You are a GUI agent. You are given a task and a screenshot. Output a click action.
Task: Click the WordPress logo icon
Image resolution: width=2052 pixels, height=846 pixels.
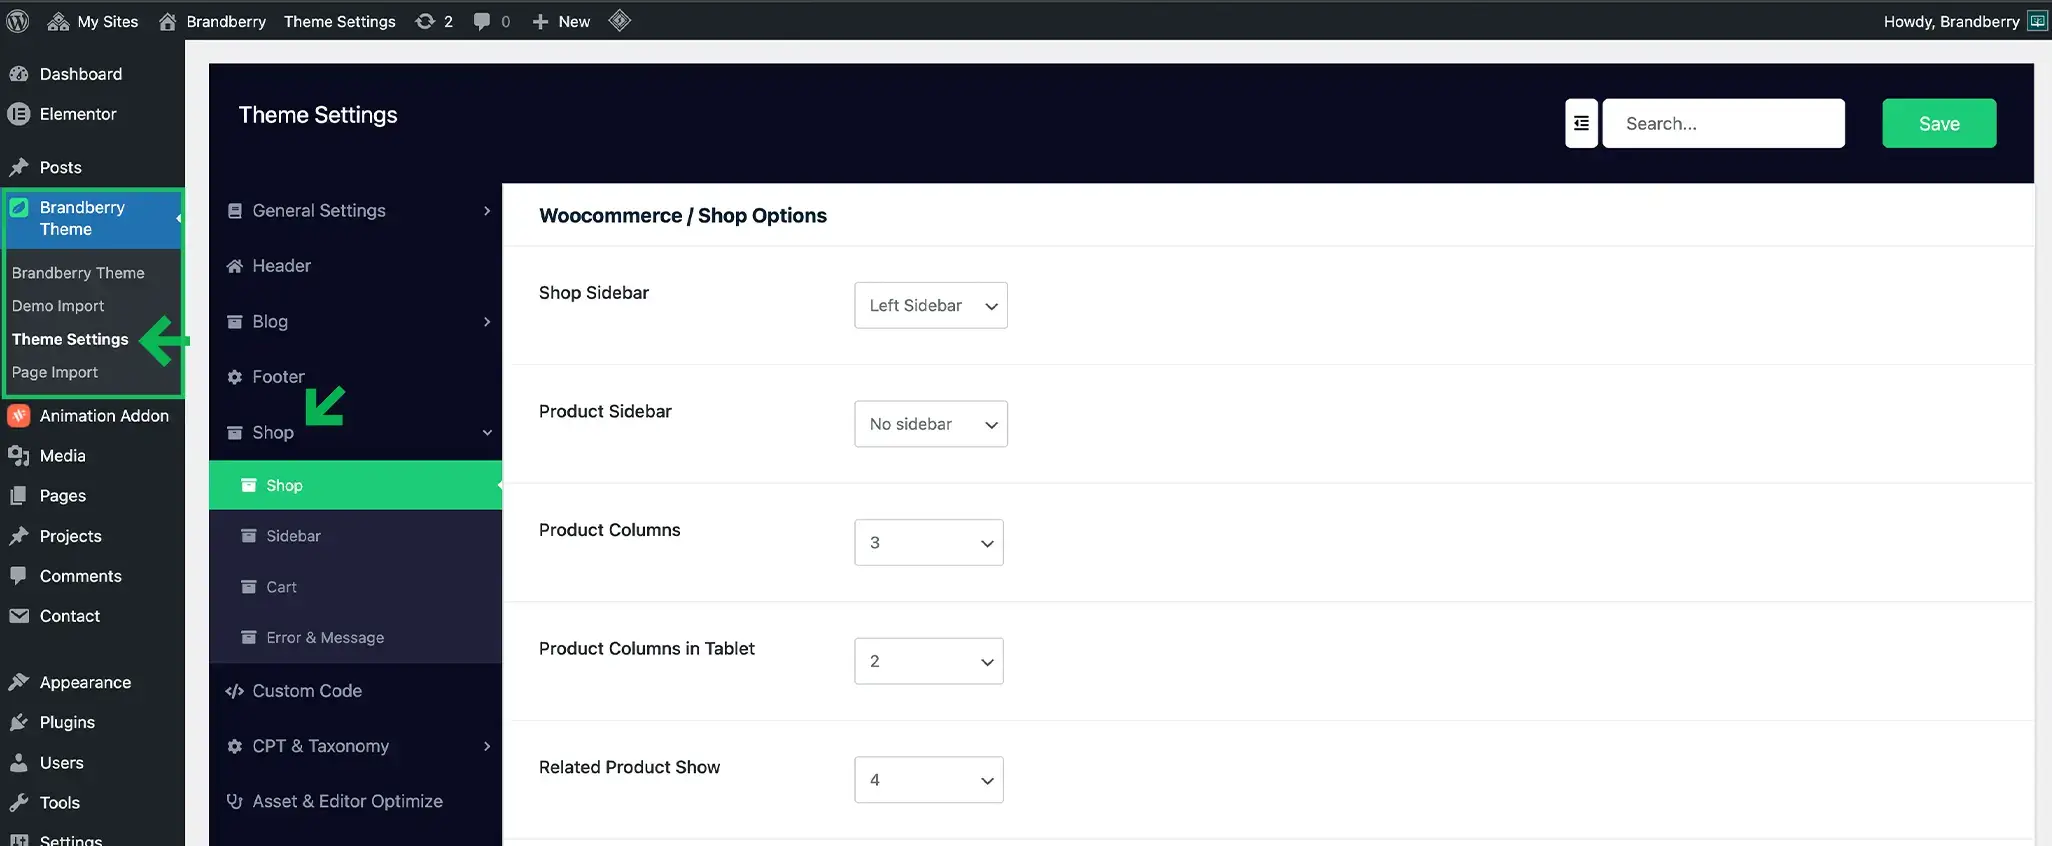18,21
